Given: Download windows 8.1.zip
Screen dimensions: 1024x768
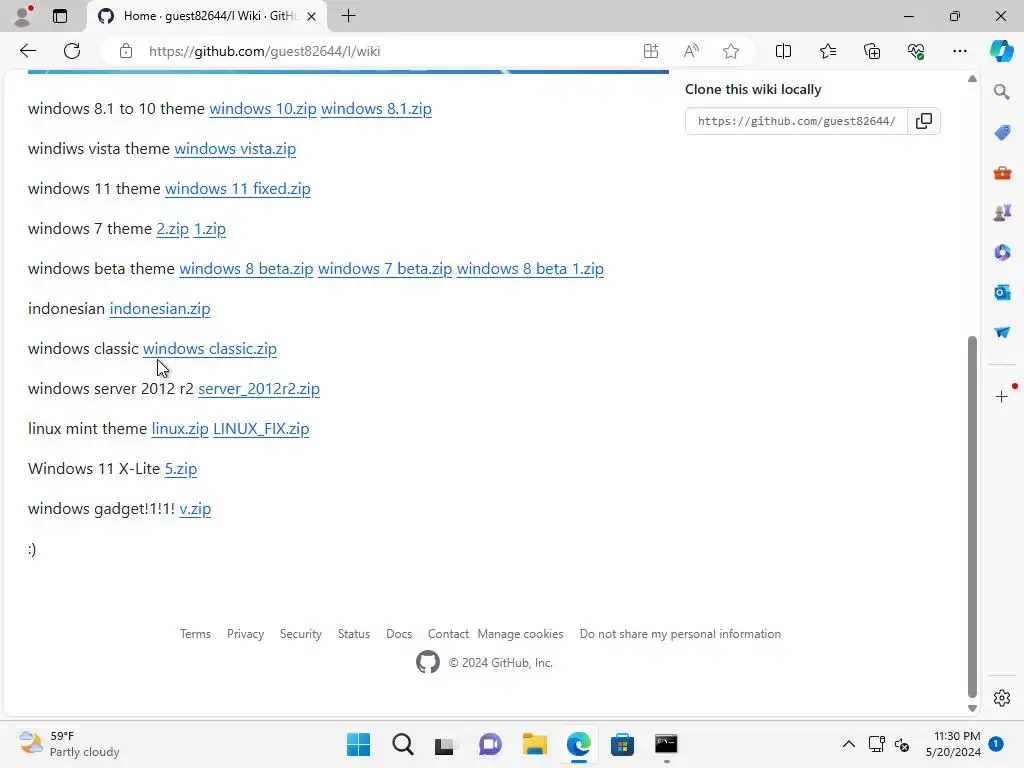Looking at the screenshot, I should (376, 108).
